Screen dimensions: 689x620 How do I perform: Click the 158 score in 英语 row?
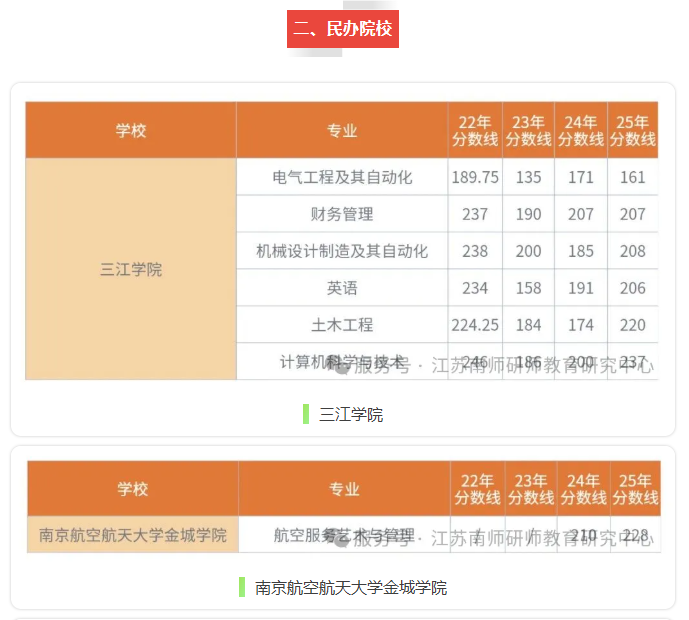click(529, 288)
